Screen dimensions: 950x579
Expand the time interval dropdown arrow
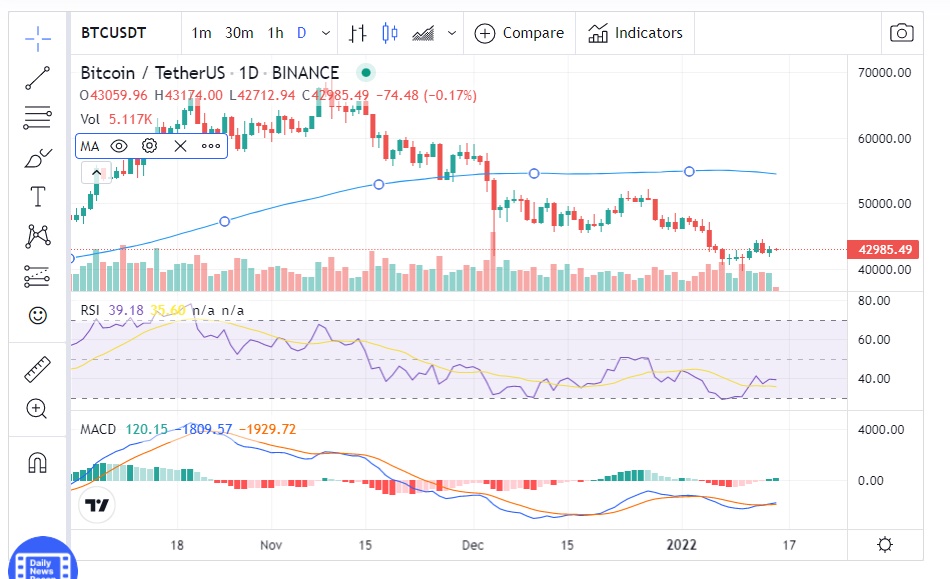tap(326, 33)
